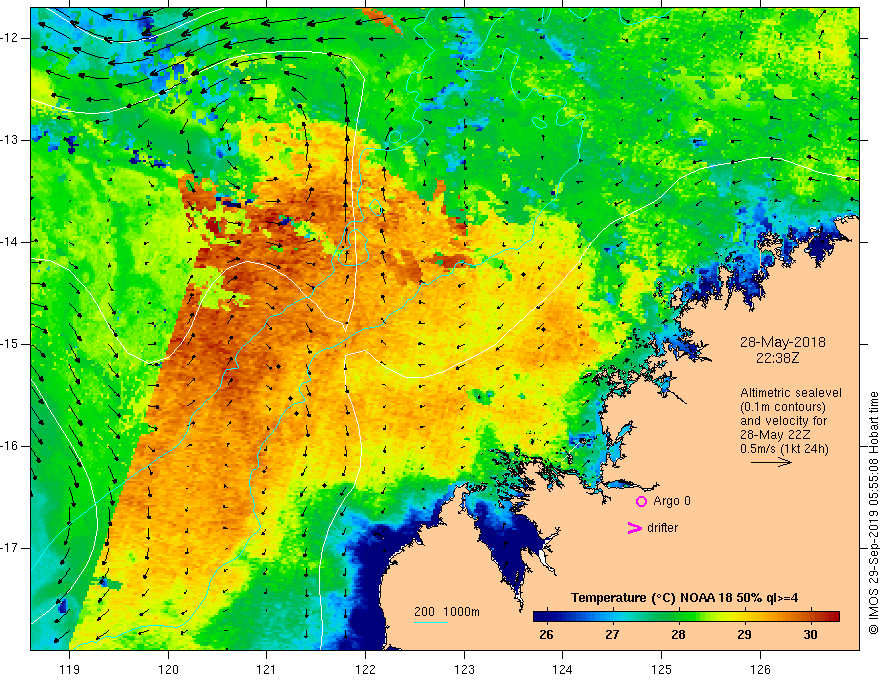Click the 'drifter' legend label
Viewport: 880px width, 680px height.
(662, 528)
